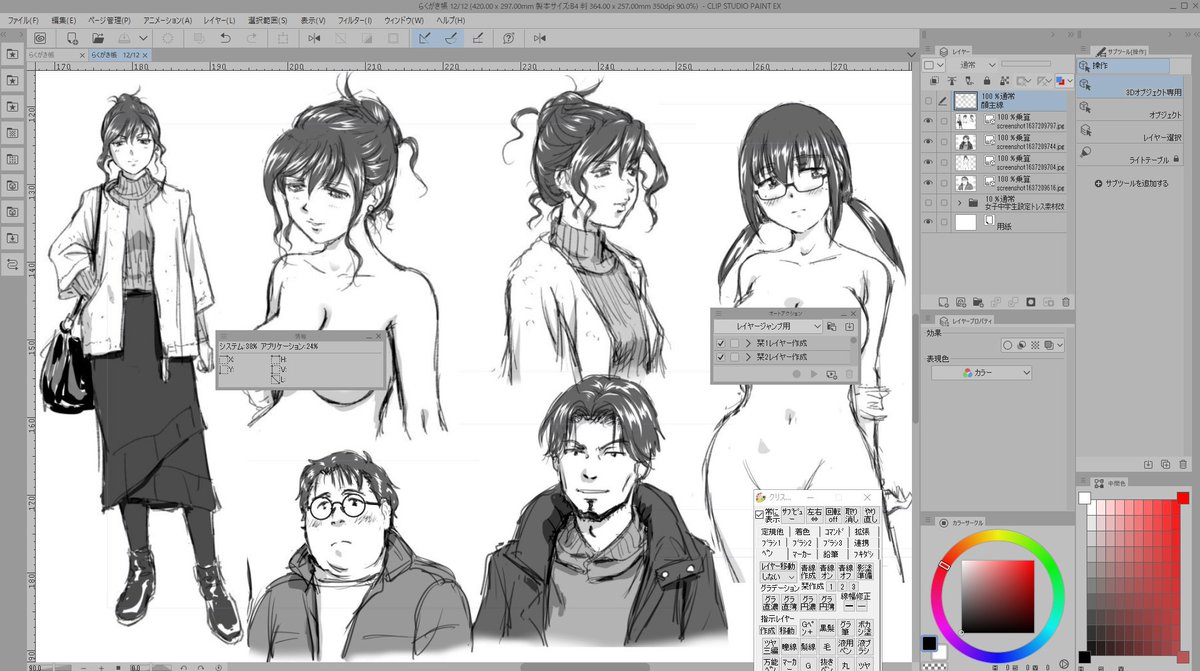The image size is (1200, 671).
Task: Open the レイヤージャンプ用 action set dropdown
Action: pos(768,326)
